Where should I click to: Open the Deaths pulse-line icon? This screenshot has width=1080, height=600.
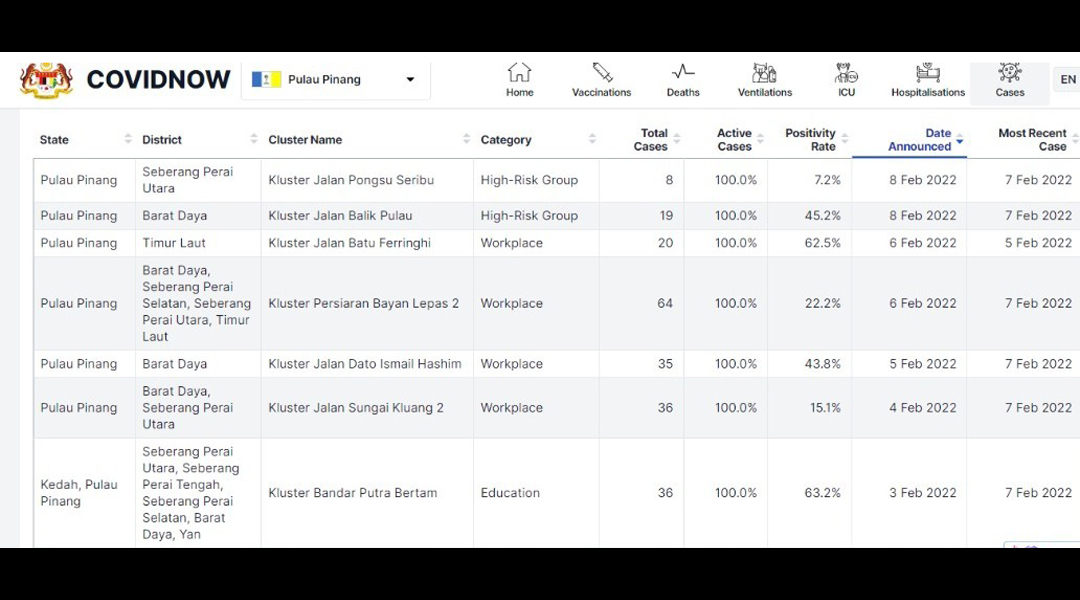pyautogui.click(x=683, y=72)
